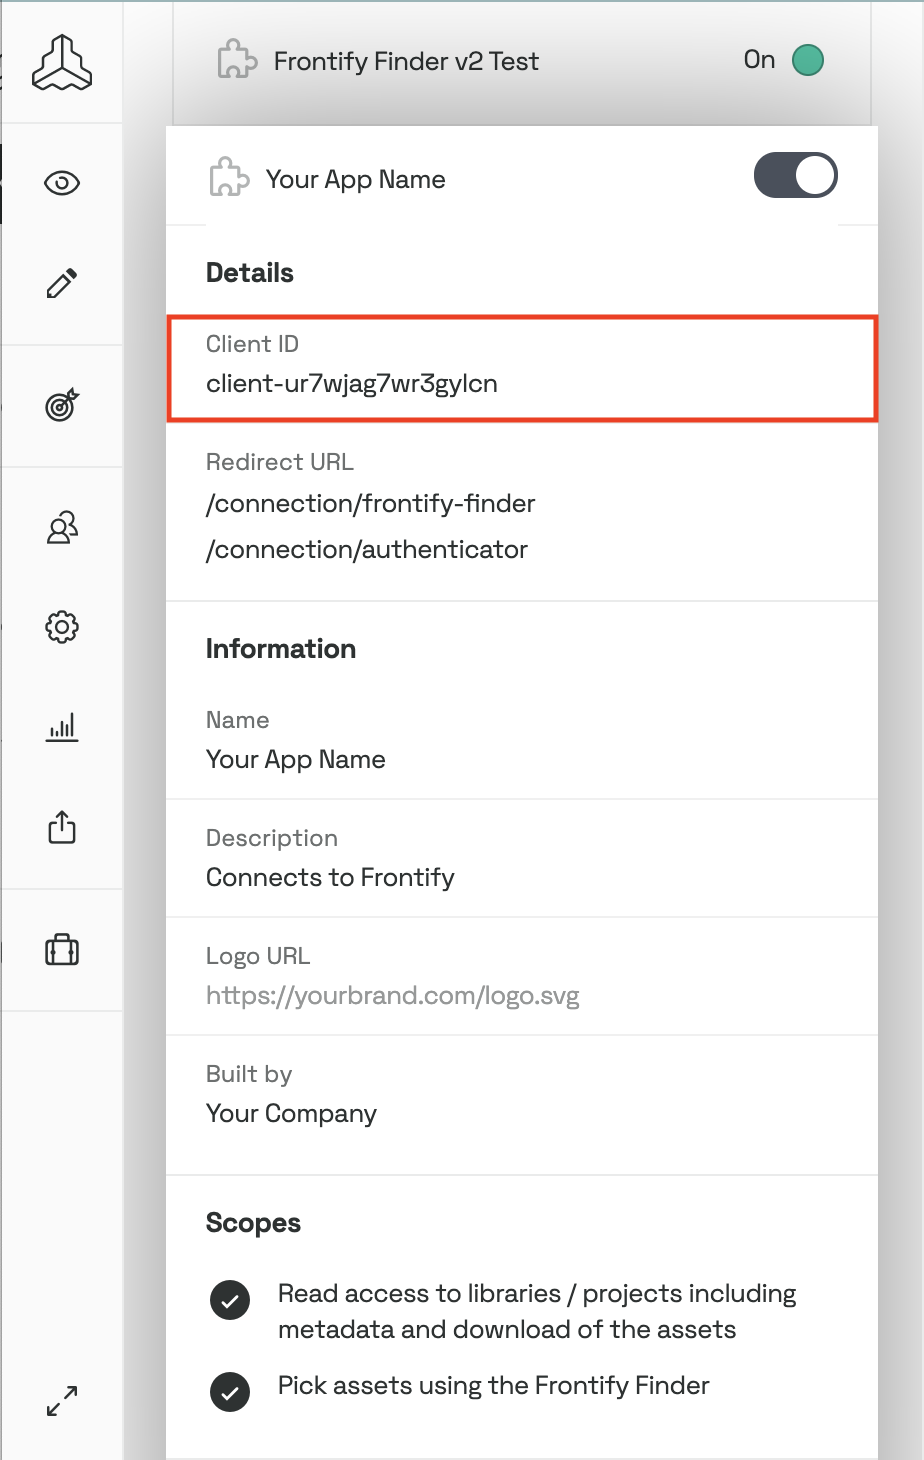924x1460 pixels.
Task: Switch to the eye view mode icon
Action: (62, 183)
